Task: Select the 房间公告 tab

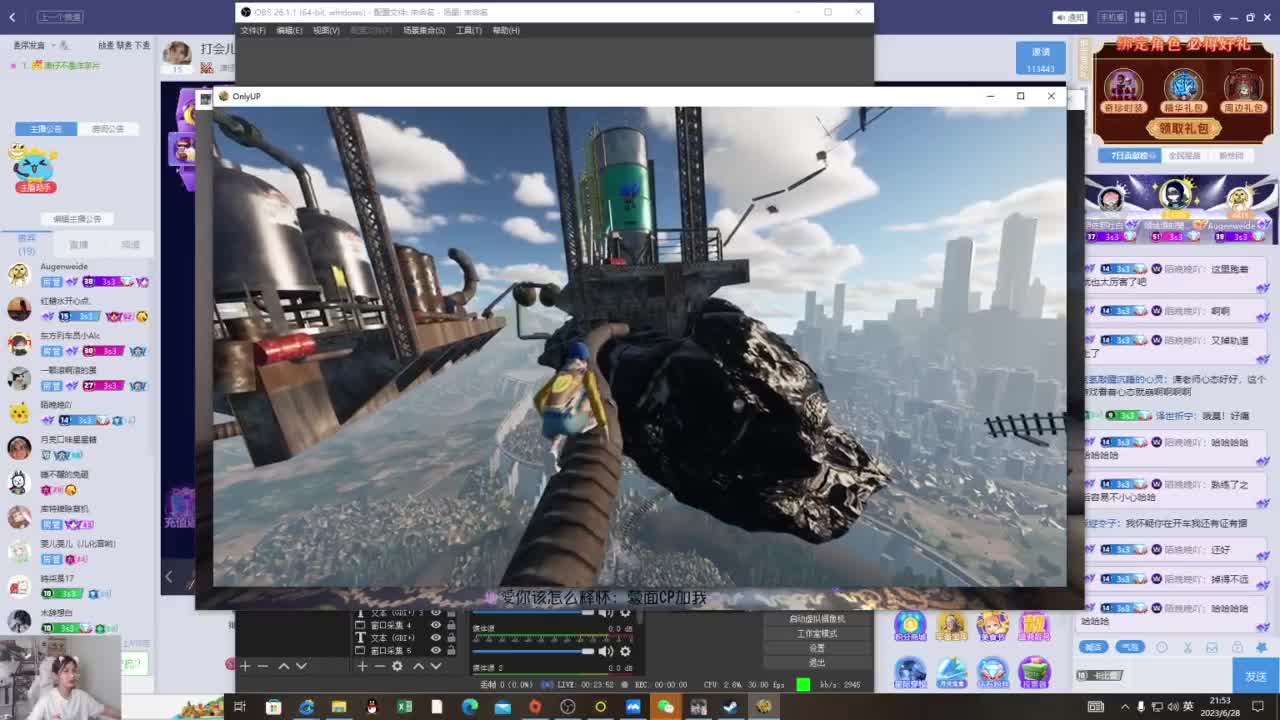Action: pos(107,129)
